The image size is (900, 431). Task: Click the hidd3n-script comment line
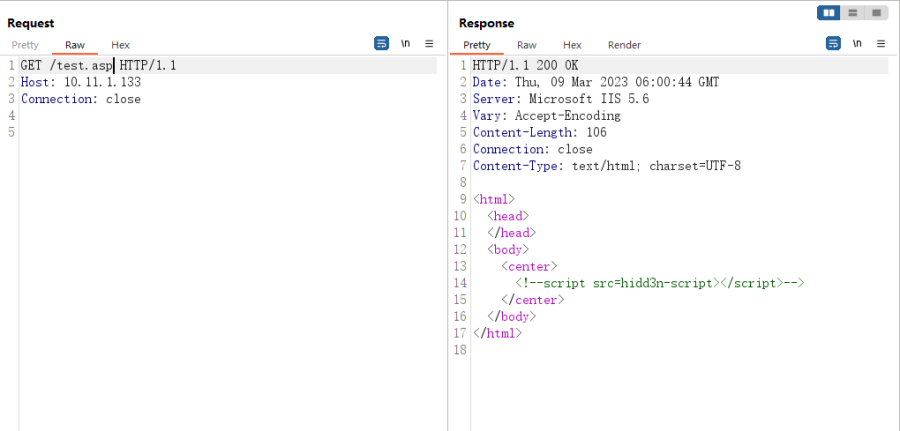tap(660, 283)
